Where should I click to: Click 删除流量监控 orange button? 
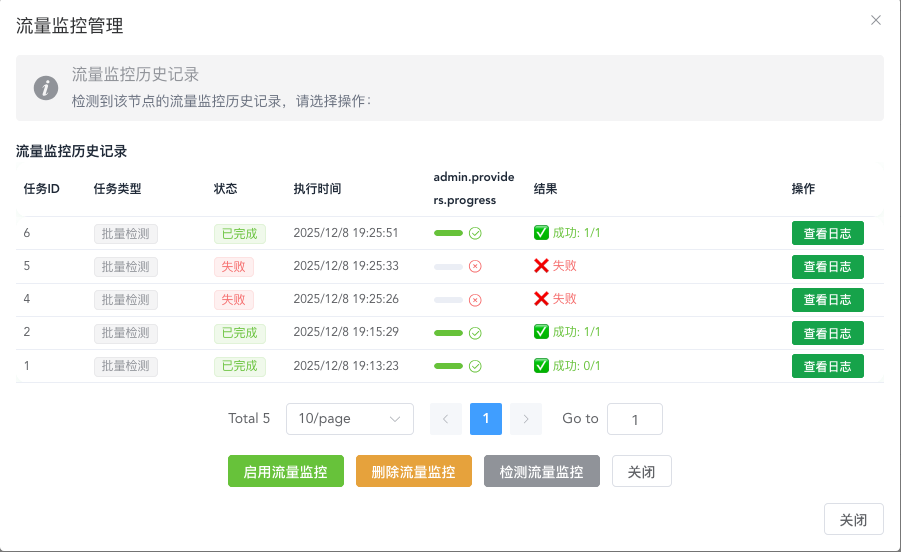(x=413, y=472)
